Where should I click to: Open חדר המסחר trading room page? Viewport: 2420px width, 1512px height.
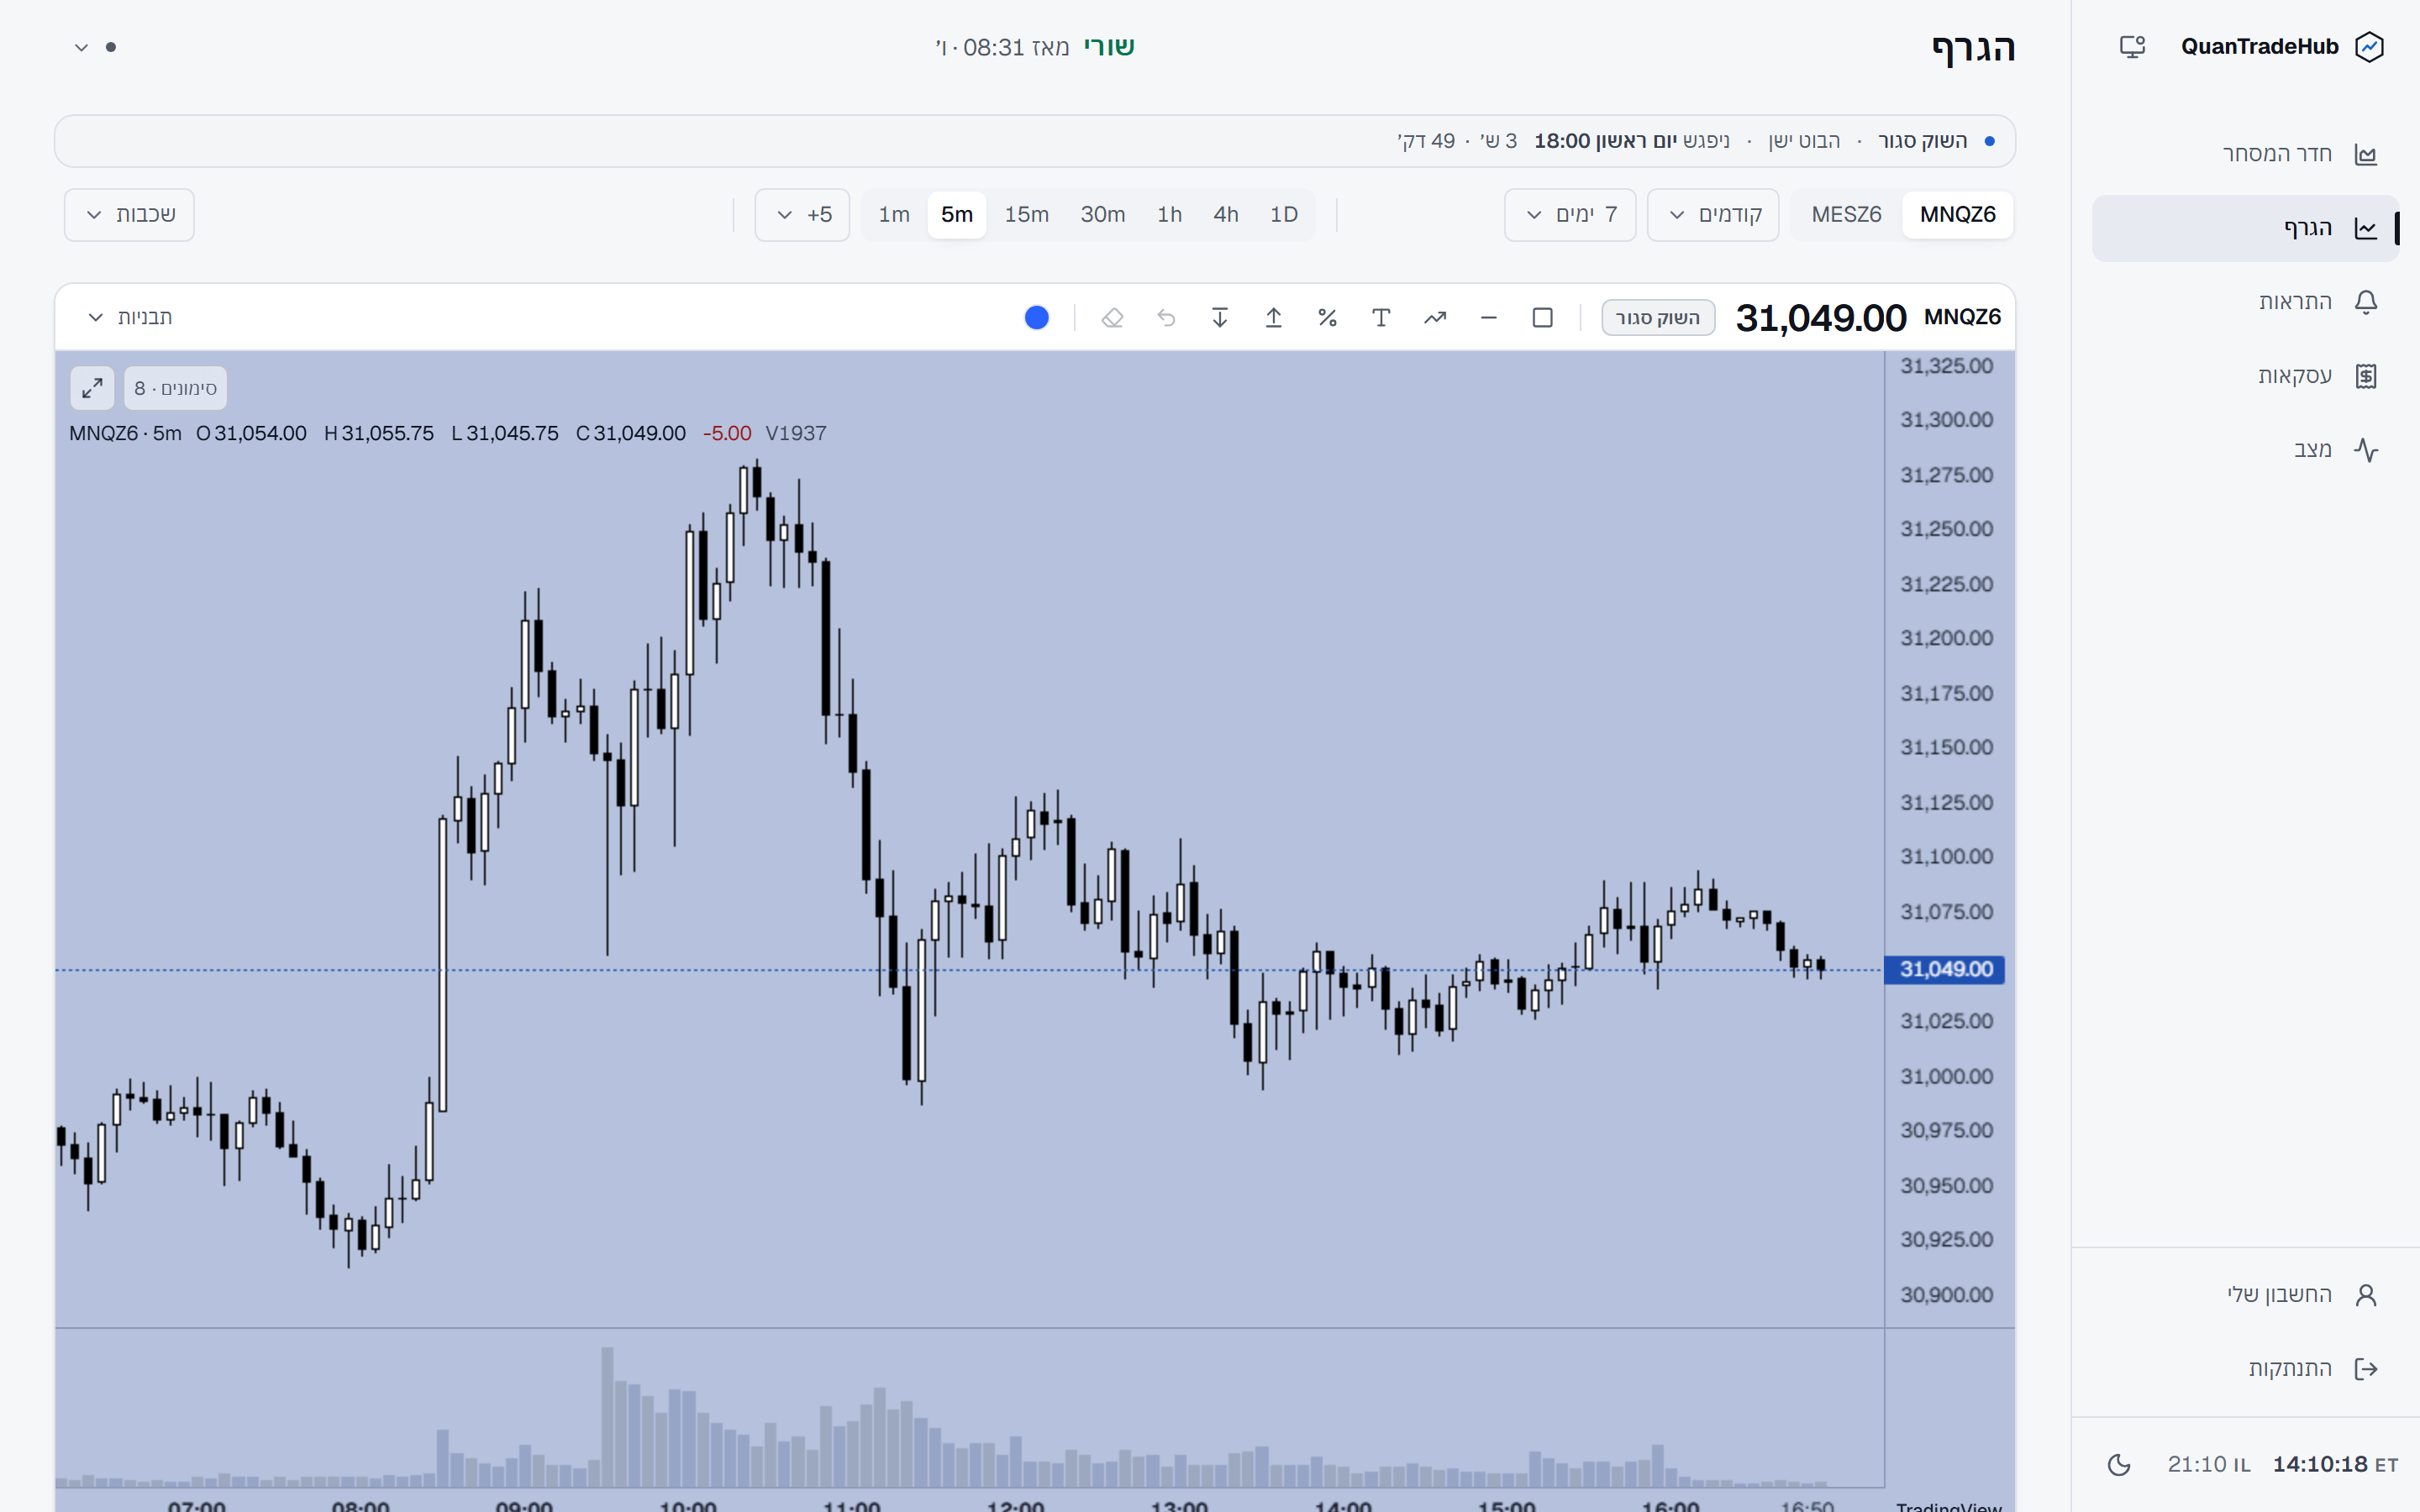2245,154
